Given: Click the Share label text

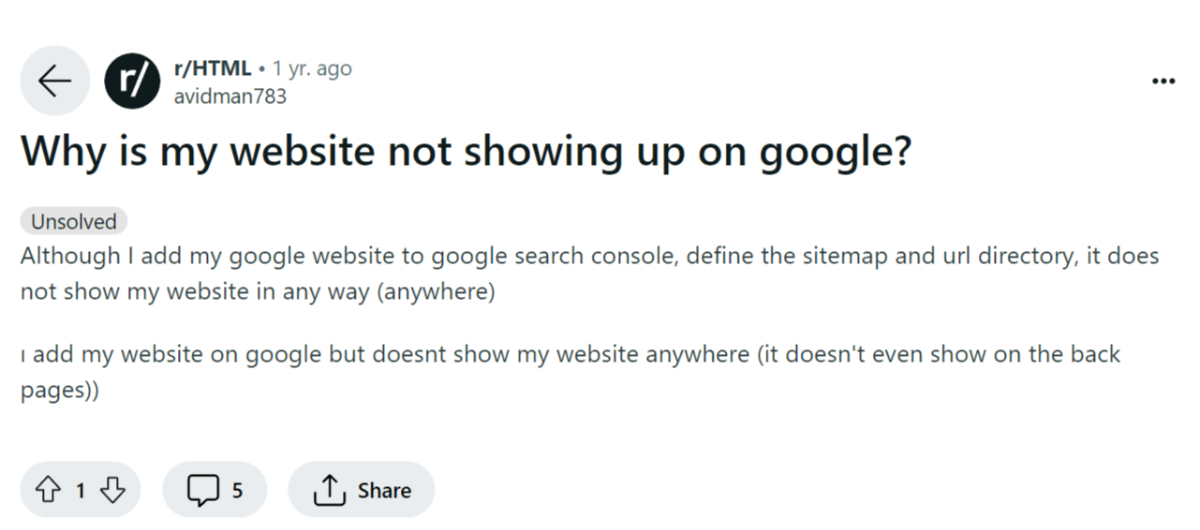Looking at the screenshot, I should [384, 490].
